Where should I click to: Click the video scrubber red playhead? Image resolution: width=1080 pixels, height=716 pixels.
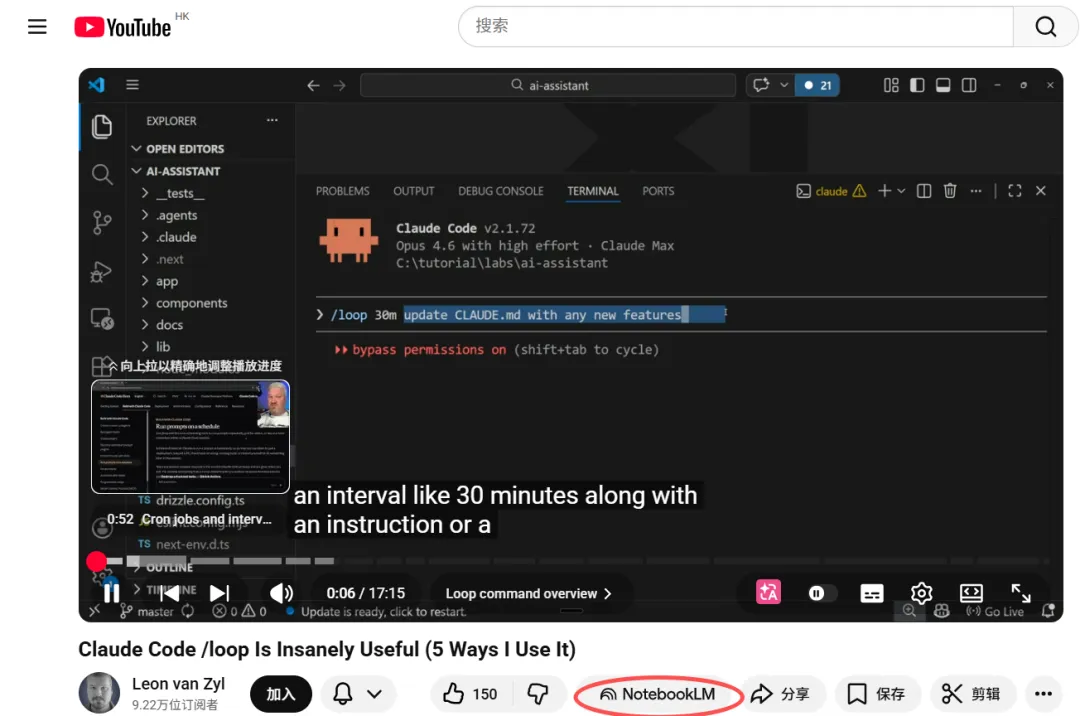[x=96, y=561]
